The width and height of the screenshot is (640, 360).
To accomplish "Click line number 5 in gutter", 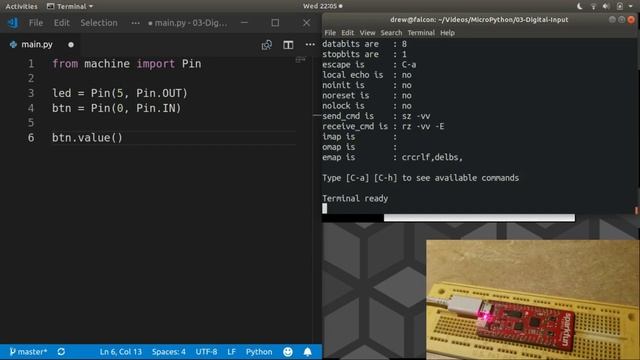I will click(x=31, y=123).
